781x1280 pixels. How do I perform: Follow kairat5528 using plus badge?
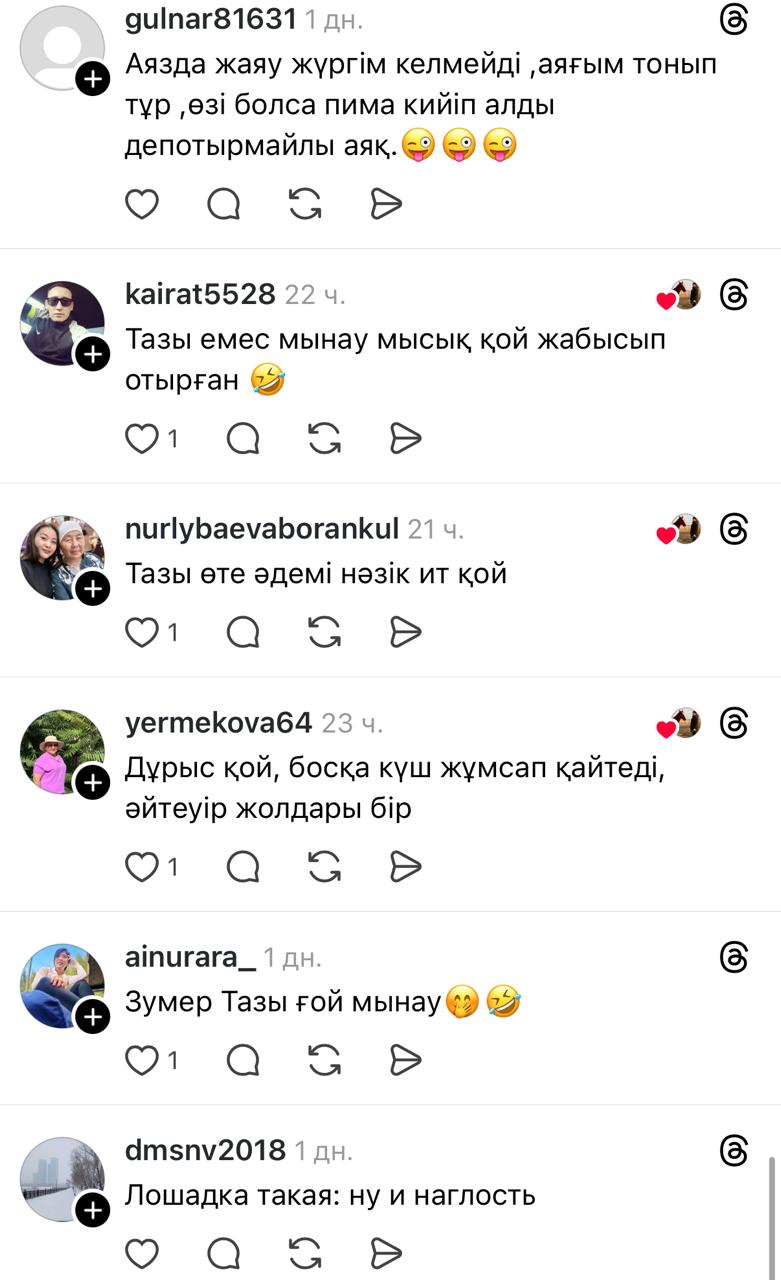pos(92,354)
